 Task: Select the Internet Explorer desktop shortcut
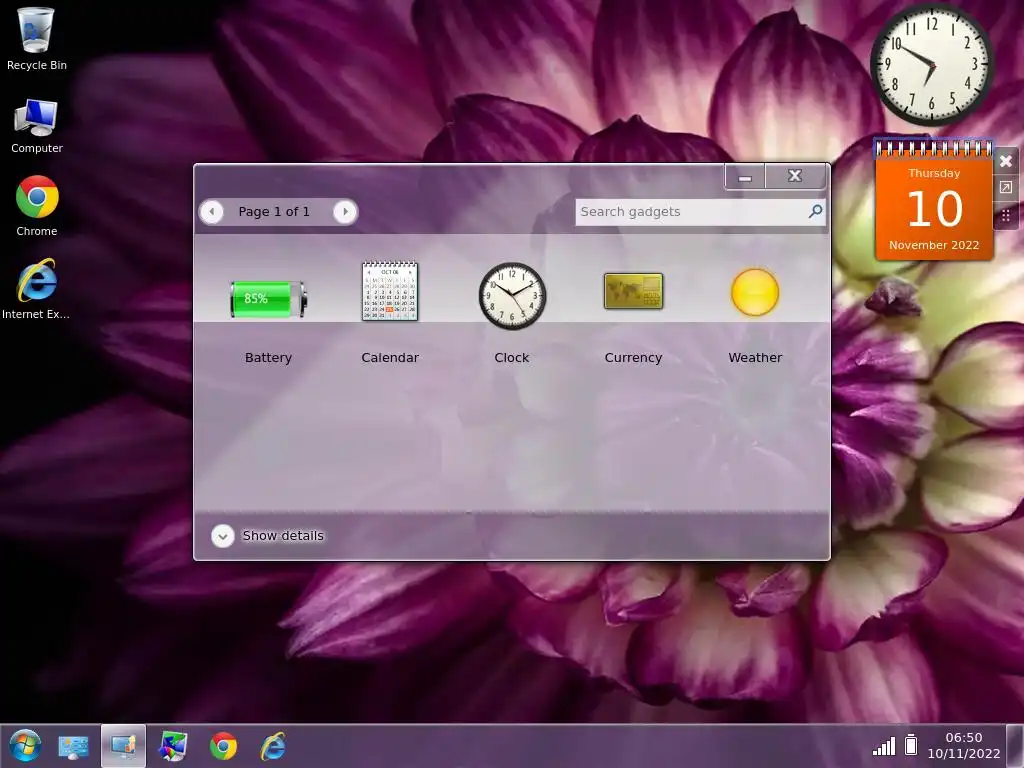(36, 289)
